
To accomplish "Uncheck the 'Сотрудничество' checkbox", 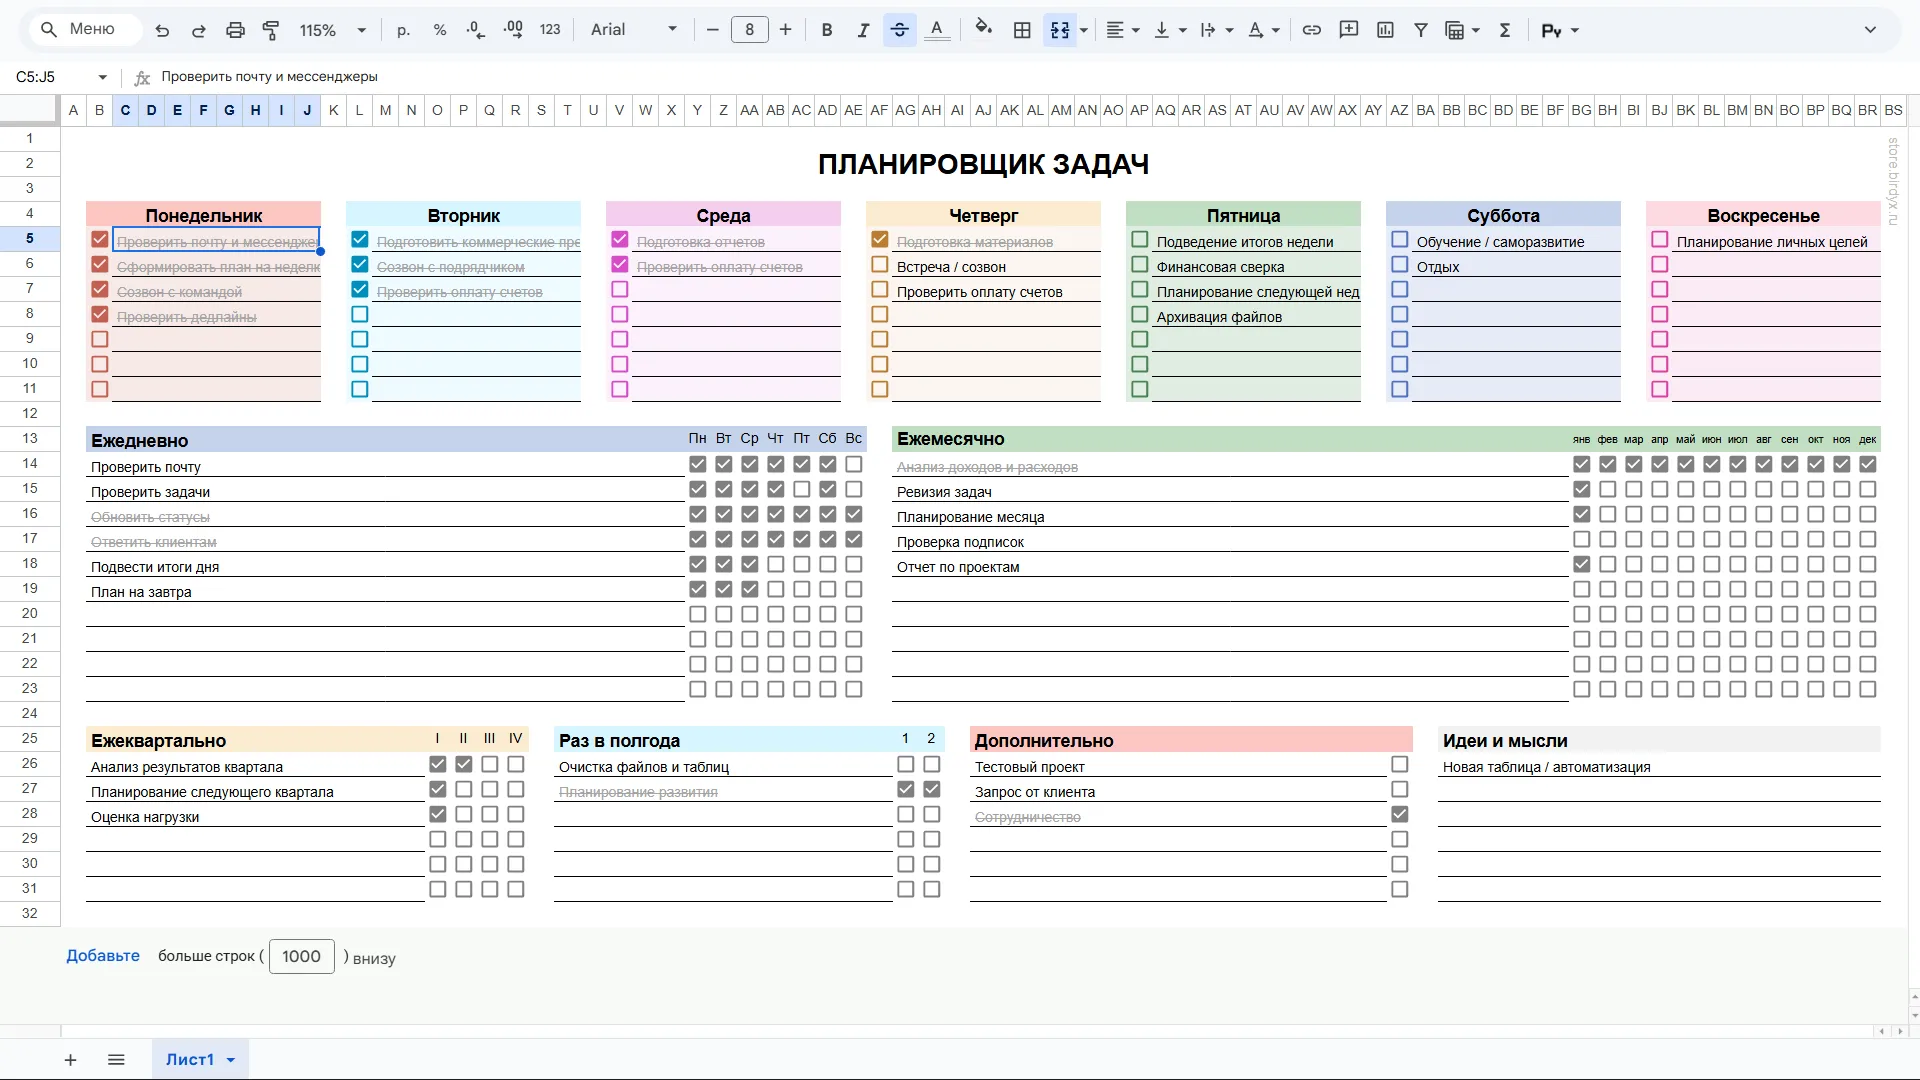I will 1400,815.
